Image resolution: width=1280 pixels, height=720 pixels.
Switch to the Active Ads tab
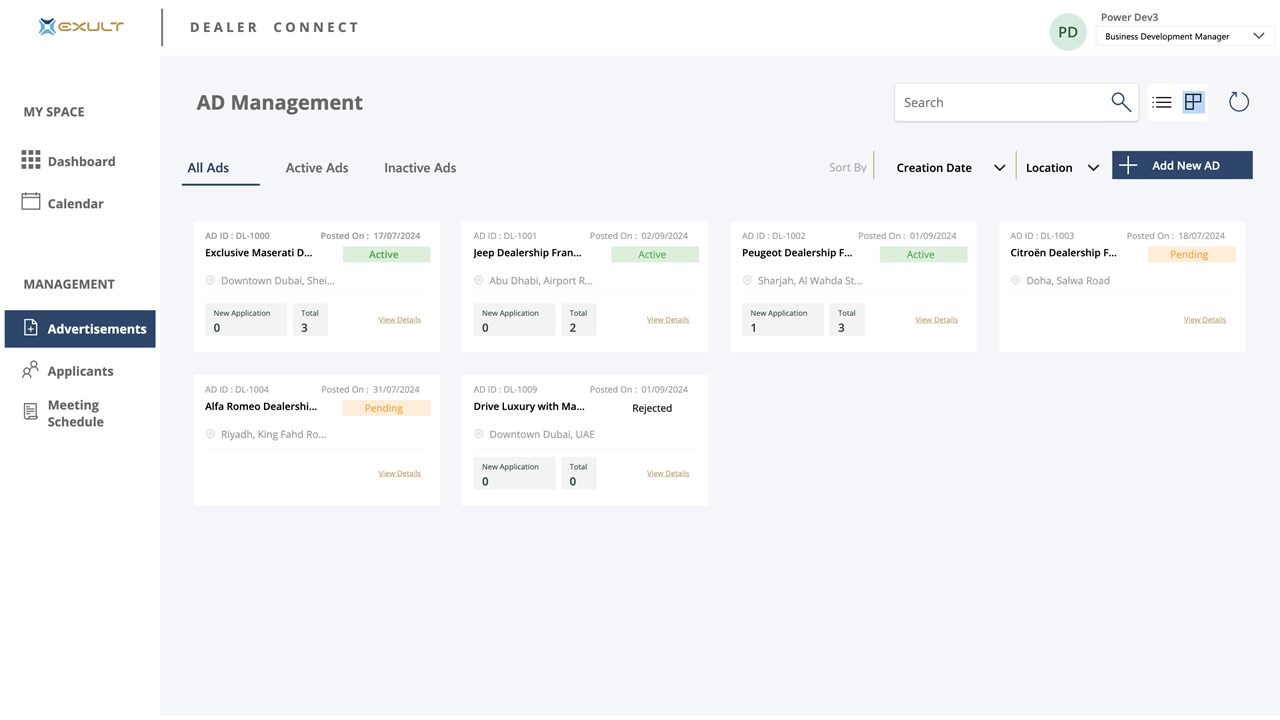tap(317, 168)
